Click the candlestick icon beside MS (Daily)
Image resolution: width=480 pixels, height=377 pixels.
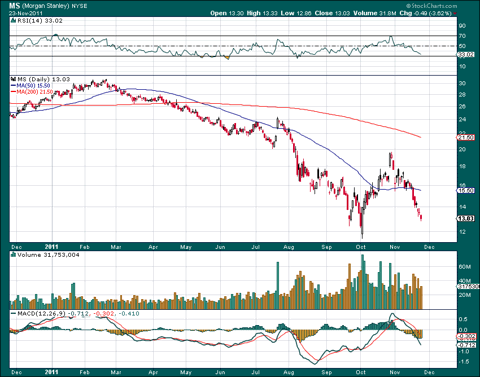[13, 79]
